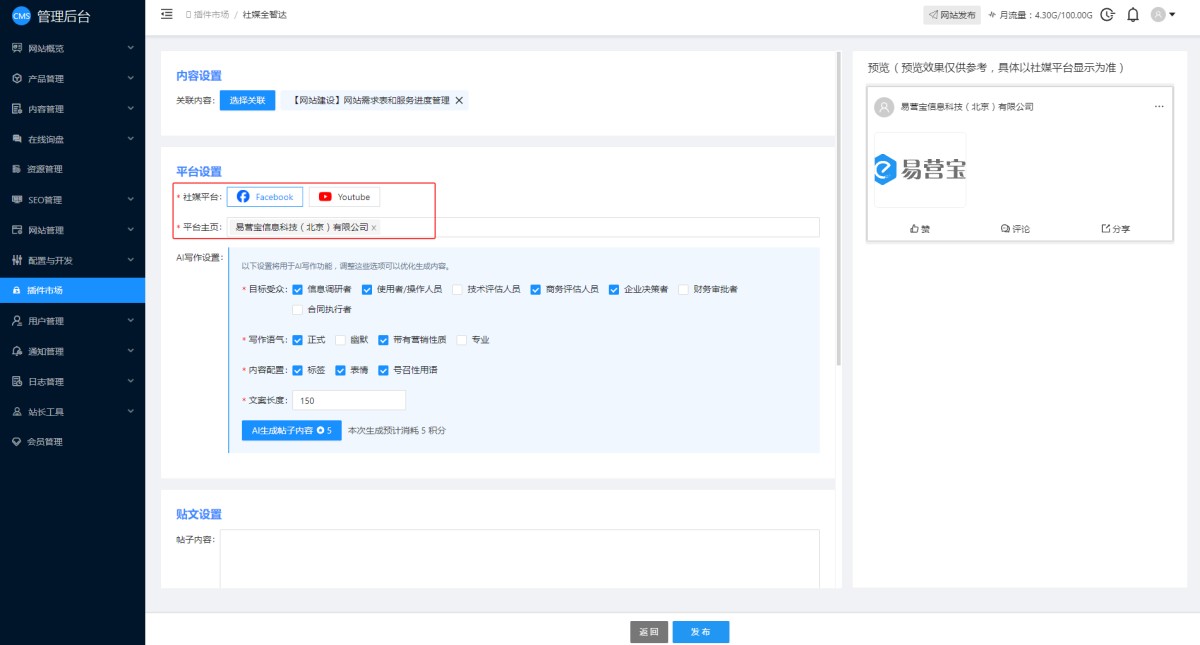
Task: Enable the 技术评估人员 checkbox
Action: (x=458, y=289)
